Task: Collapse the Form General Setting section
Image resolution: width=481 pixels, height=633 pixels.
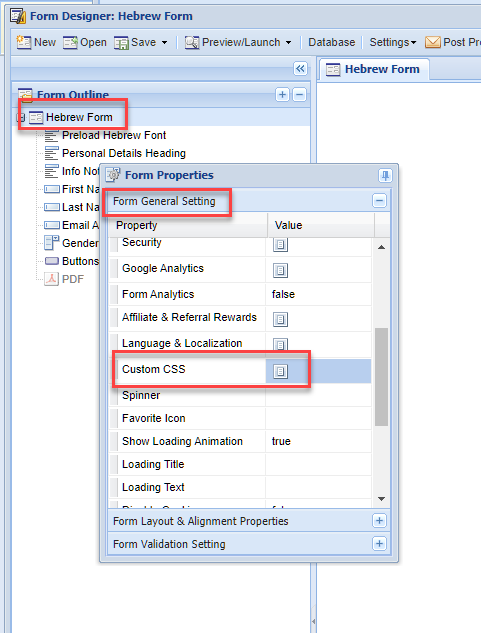Action: click(x=379, y=201)
